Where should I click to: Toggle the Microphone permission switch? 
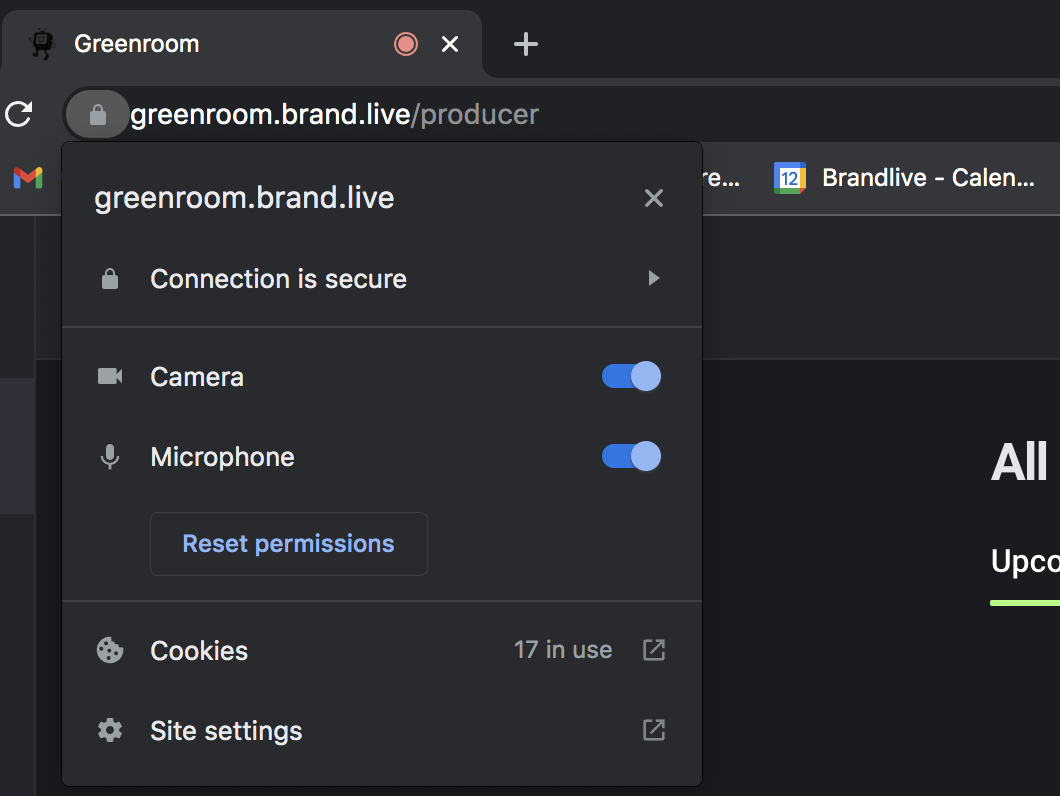[x=631, y=456]
